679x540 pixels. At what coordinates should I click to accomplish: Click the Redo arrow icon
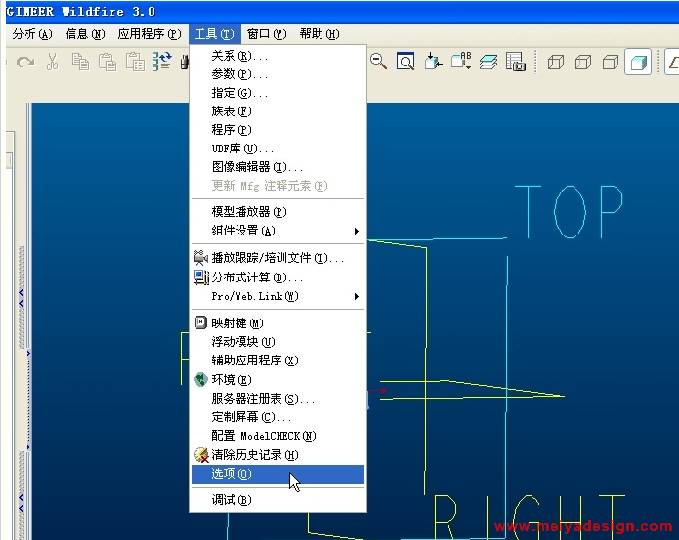26,62
